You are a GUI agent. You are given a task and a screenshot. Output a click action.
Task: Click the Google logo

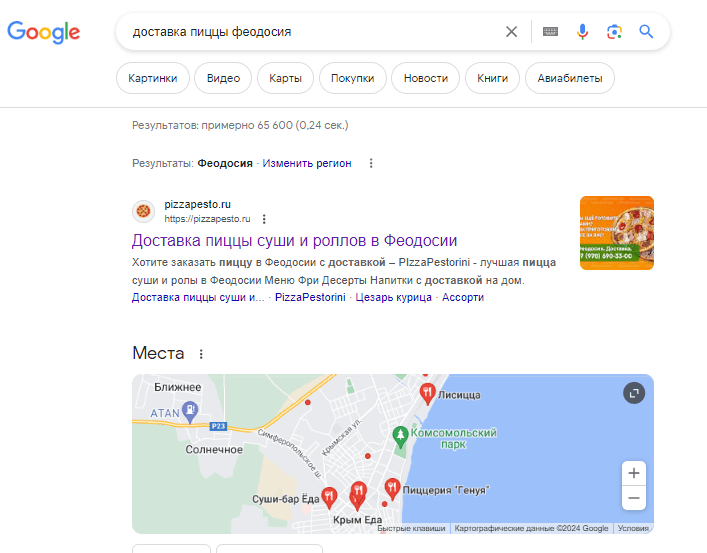(x=44, y=32)
